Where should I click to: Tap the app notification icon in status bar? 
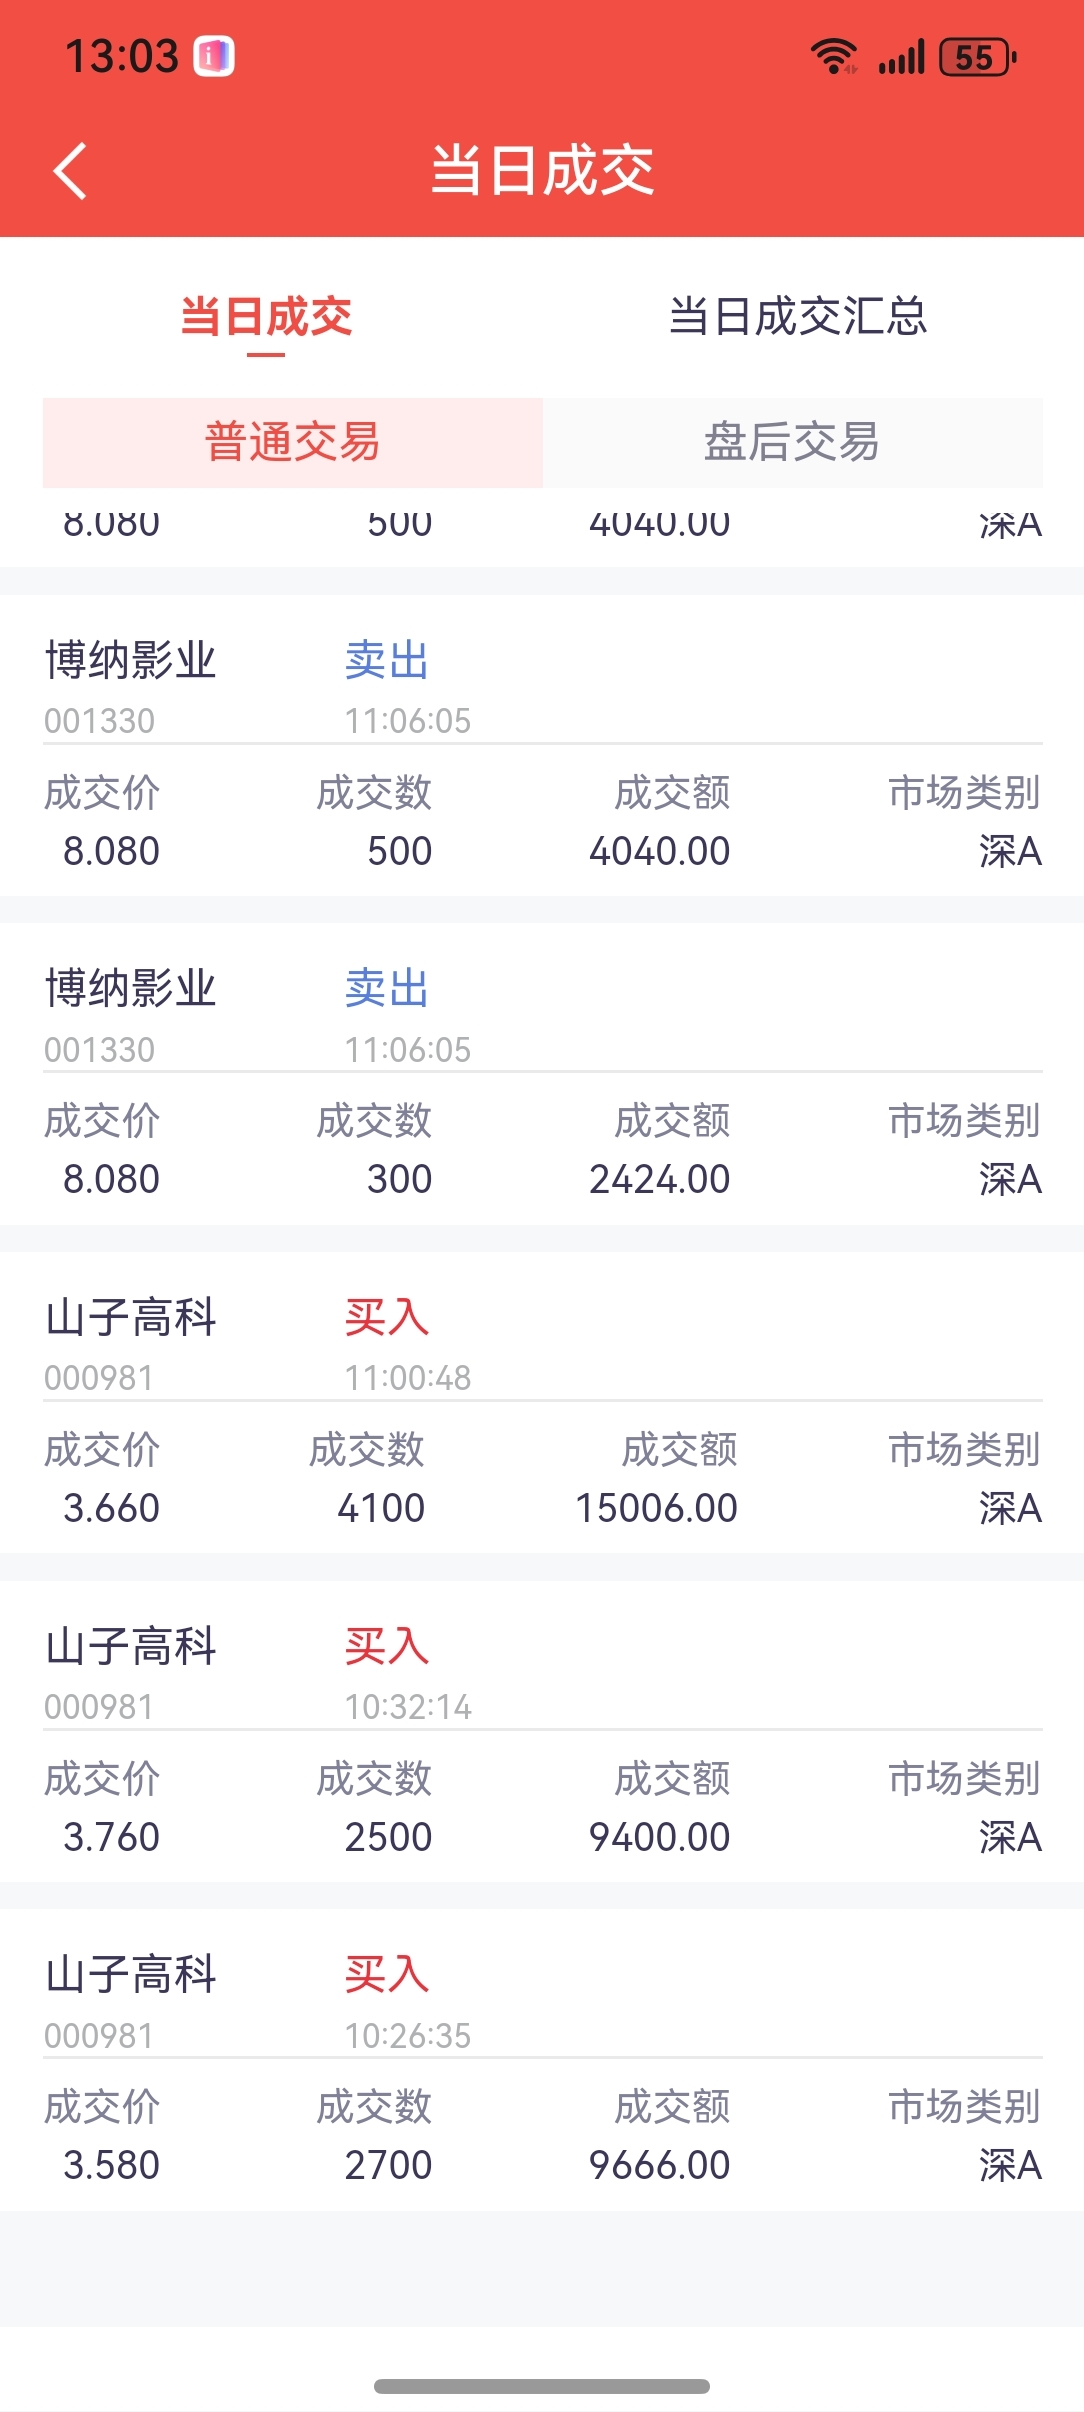coord(213,56)
